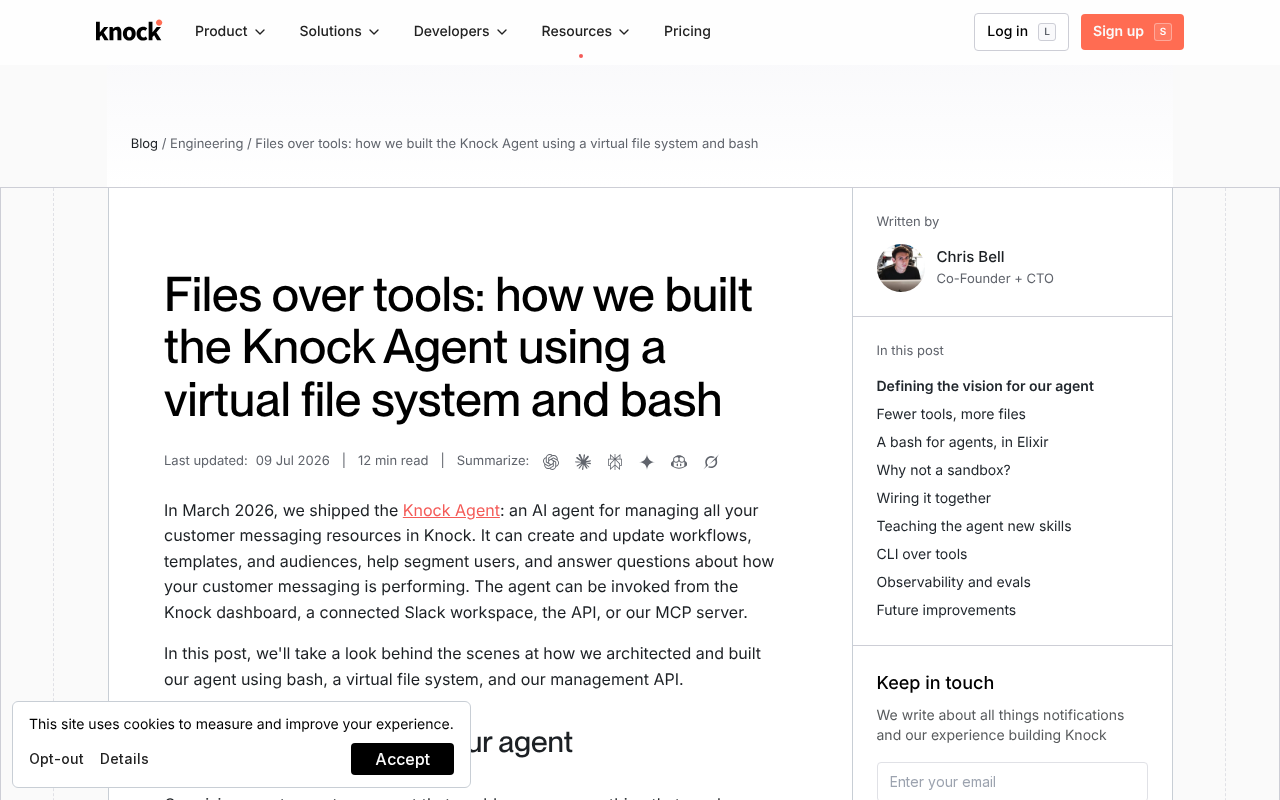Go to Engineering breadcrumb link
The height and width of the screenshot is (800, 1280).
[x=206, y=143]
